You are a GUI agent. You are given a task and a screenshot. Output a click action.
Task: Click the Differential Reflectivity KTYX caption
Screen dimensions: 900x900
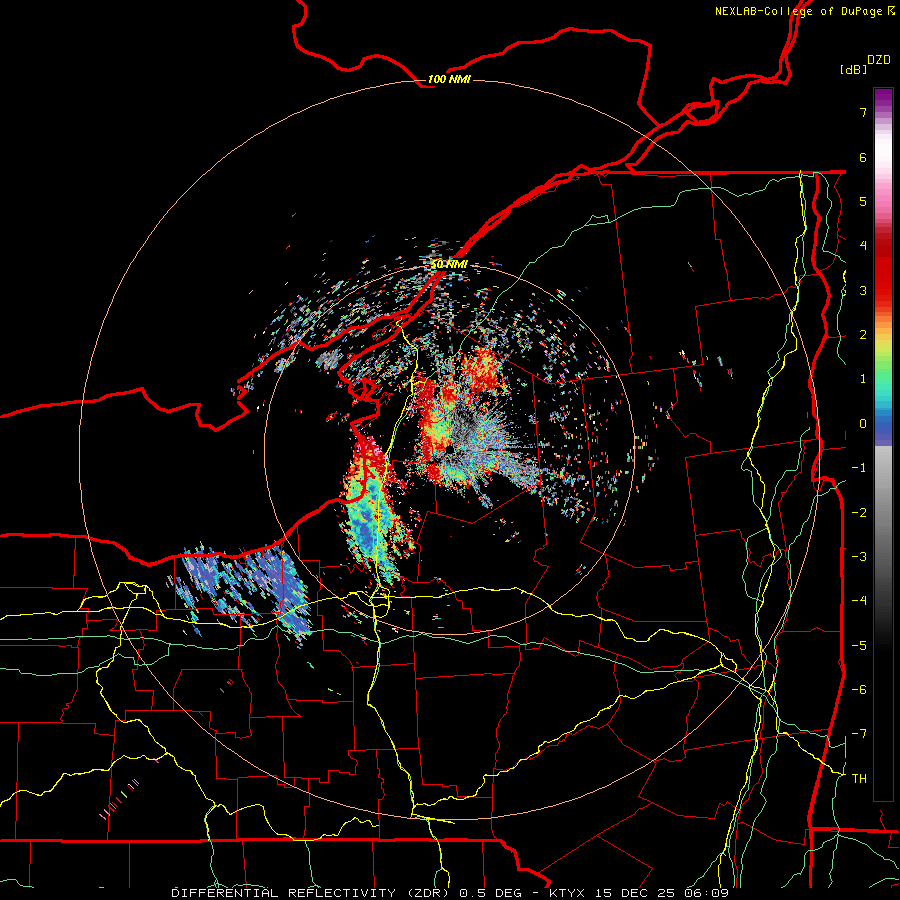tap(450, 893)
